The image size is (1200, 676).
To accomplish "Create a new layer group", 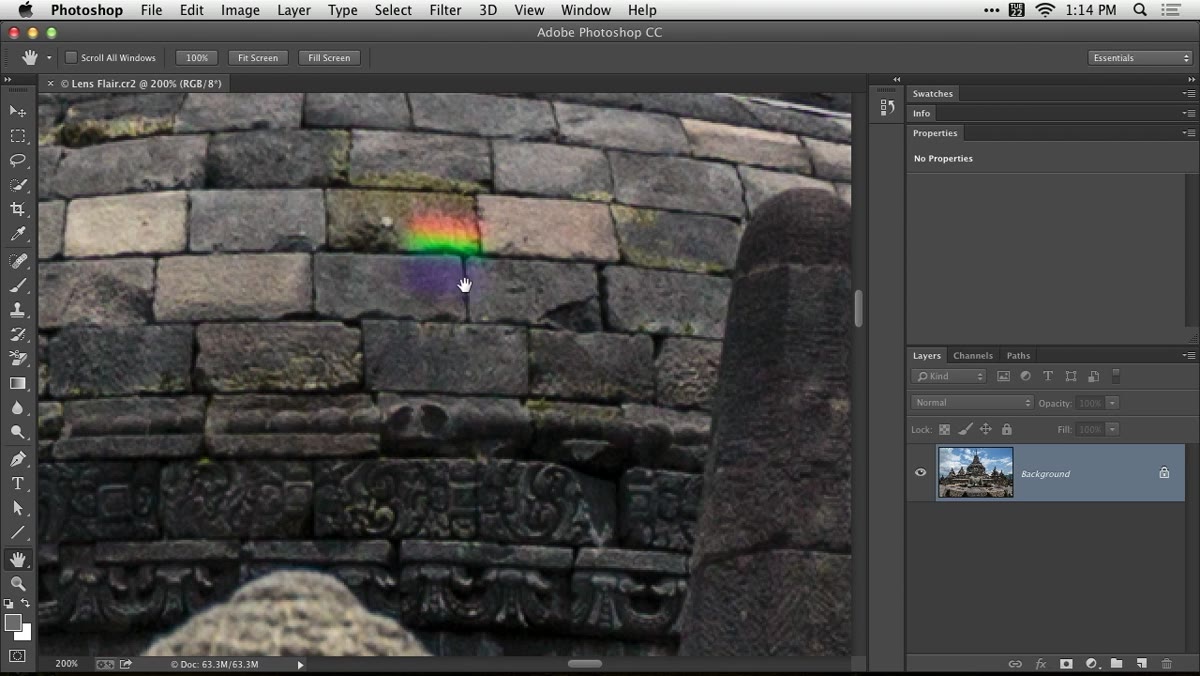I will pyautogui.click(x=1116, y=664).
